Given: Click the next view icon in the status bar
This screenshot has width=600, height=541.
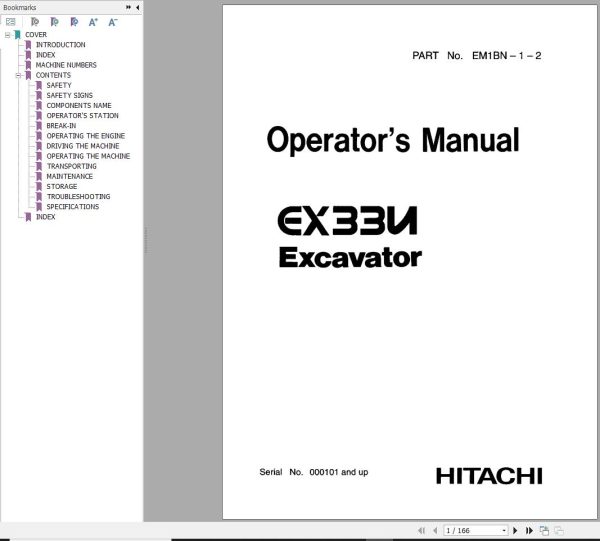Looking at the screenshot, I should coord(559,530).
